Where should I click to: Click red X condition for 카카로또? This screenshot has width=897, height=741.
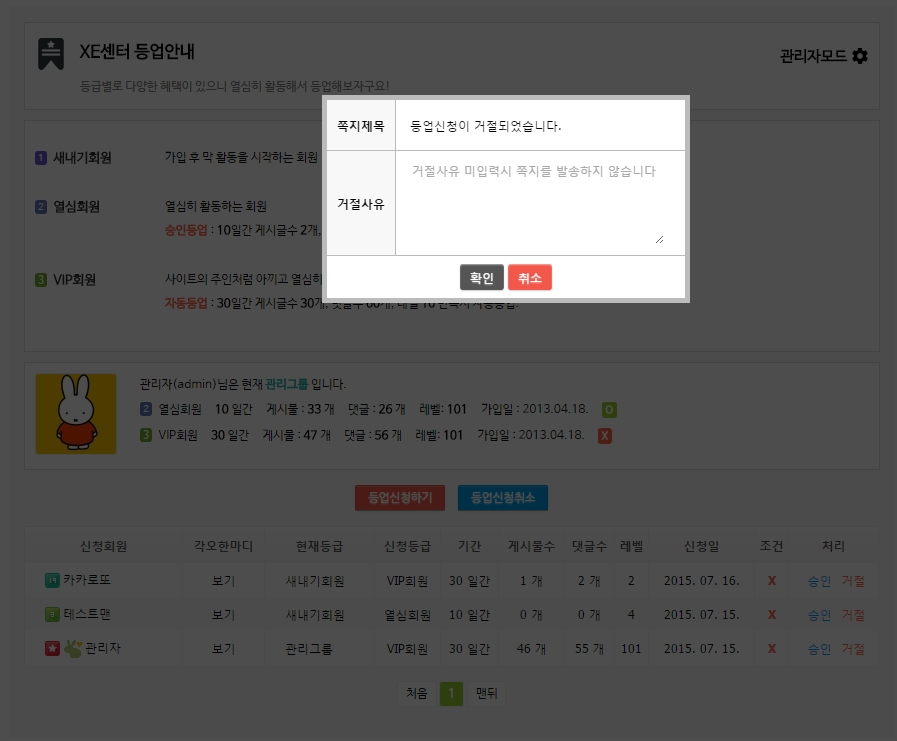772,581
